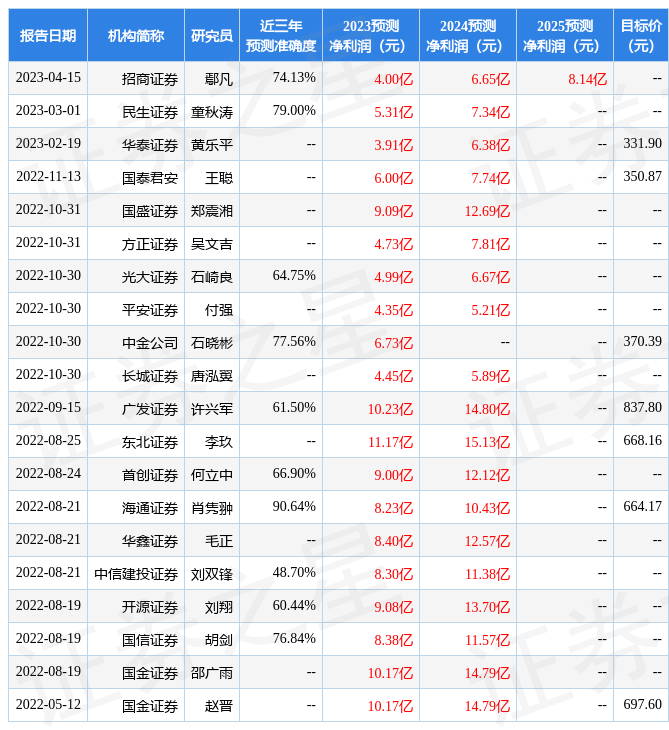Select institution 方正证券

click(150, 244)
